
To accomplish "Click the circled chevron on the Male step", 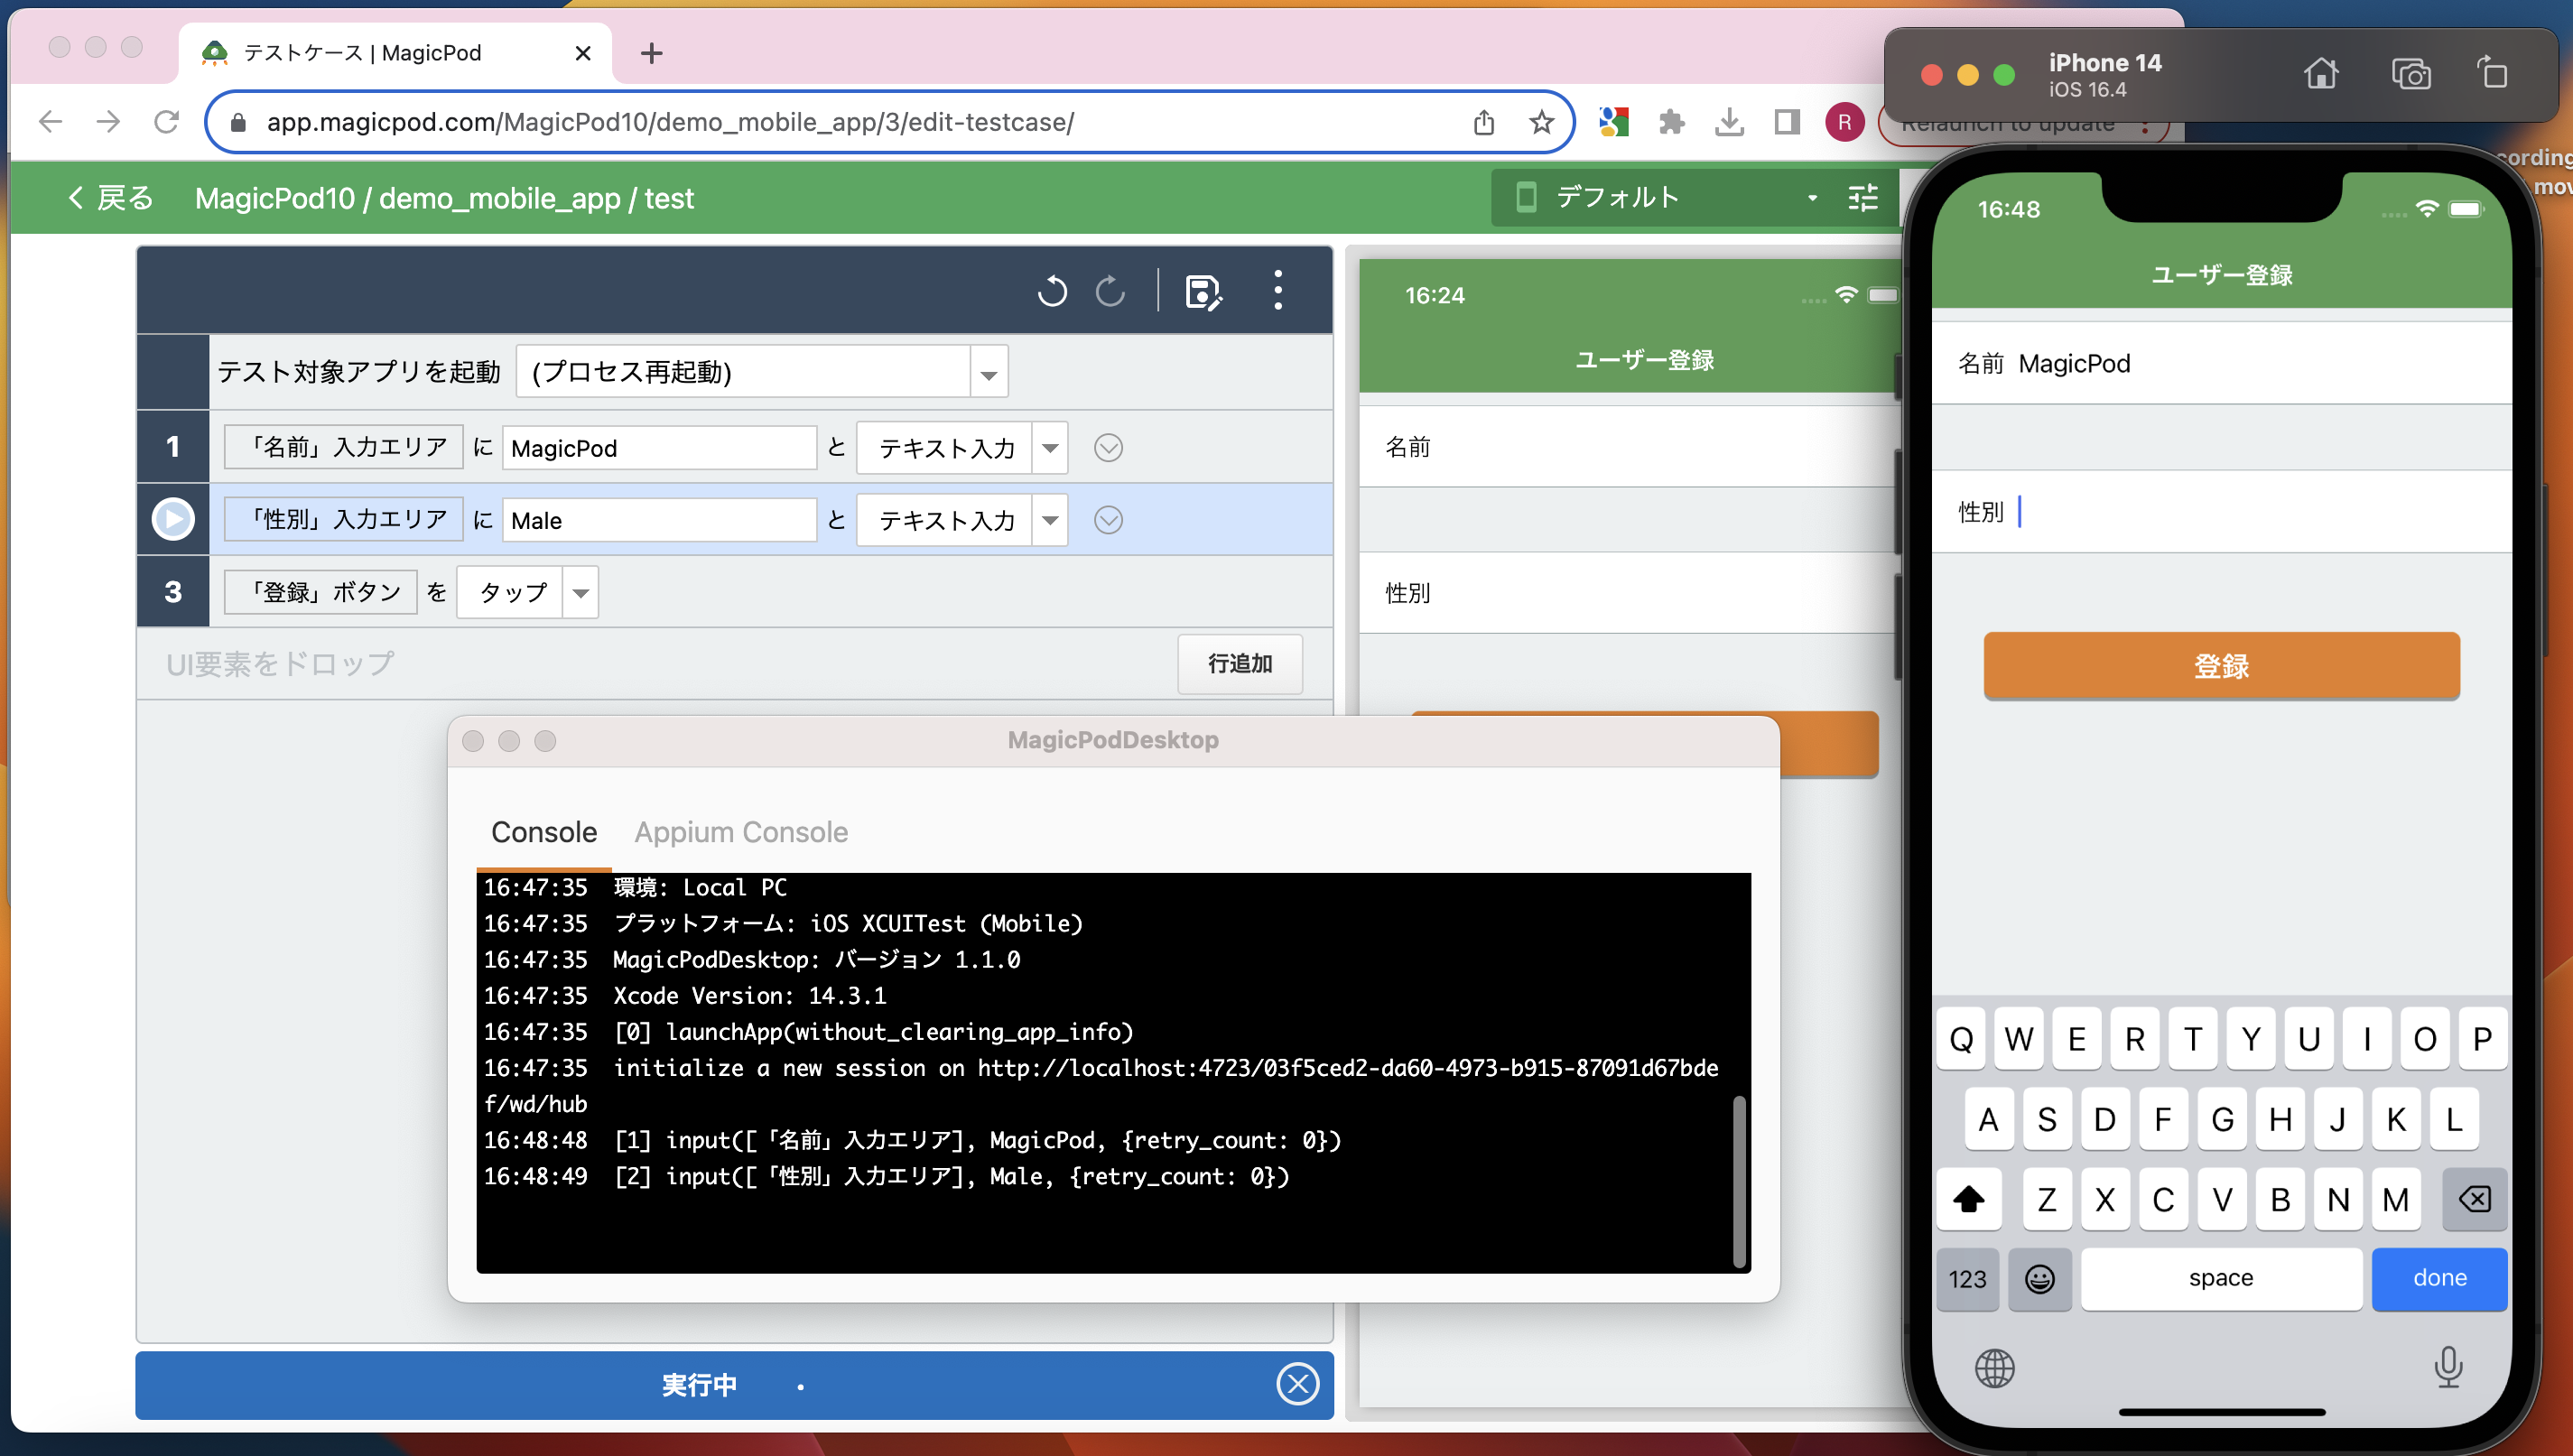I will tap(1108, 520).
